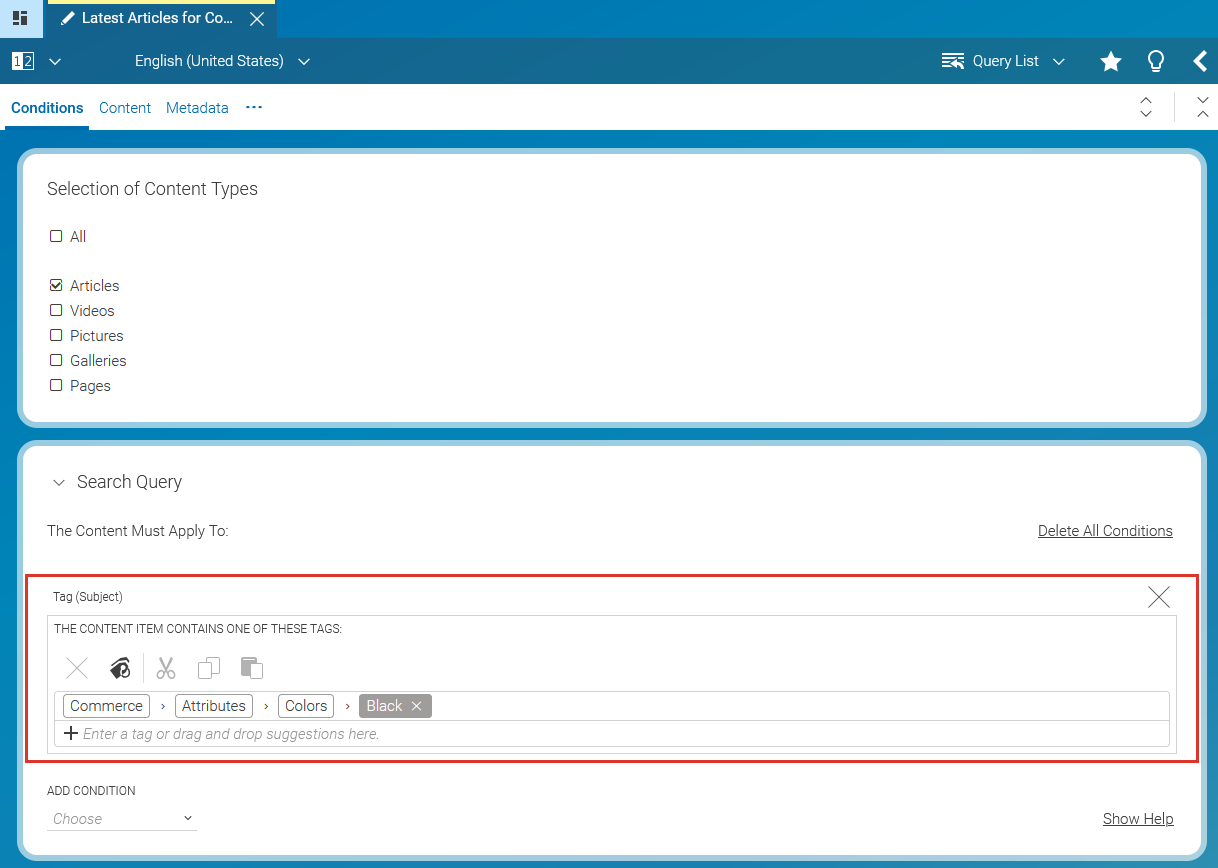Click the app launcher grid icon top-left

[x=20, y=18]
